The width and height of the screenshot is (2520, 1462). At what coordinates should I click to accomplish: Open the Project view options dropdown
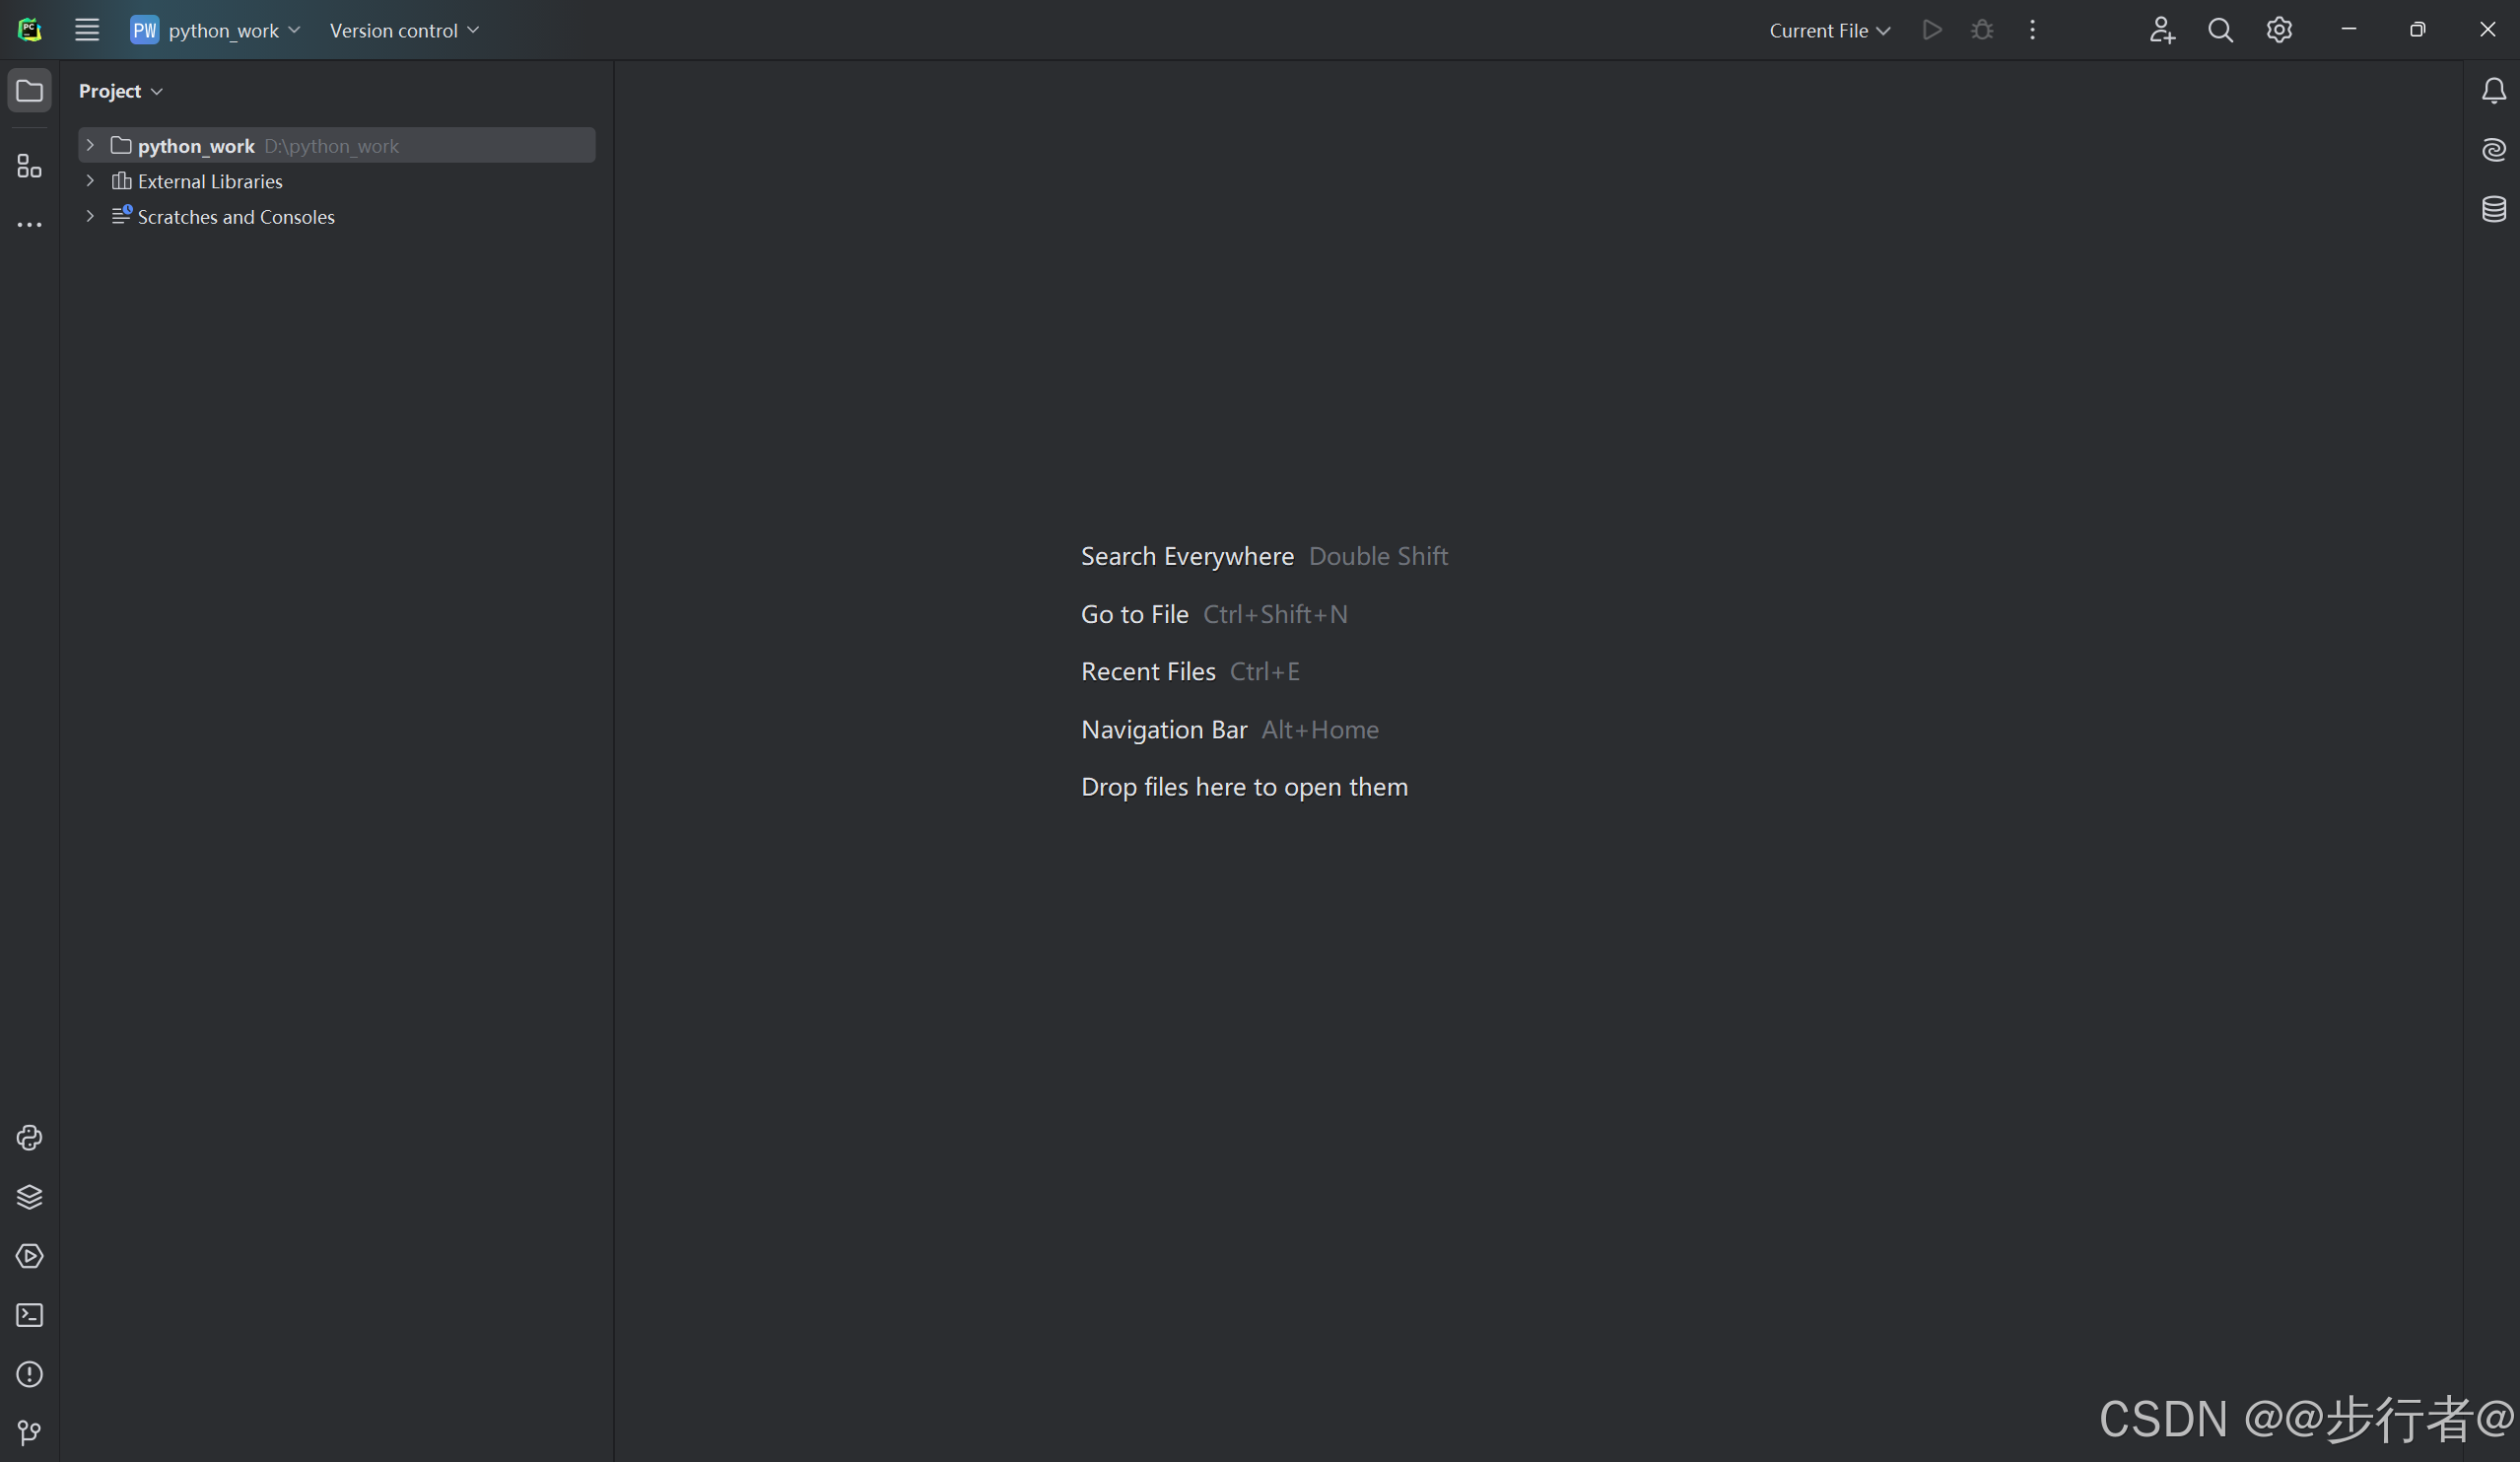click(121, 91)
